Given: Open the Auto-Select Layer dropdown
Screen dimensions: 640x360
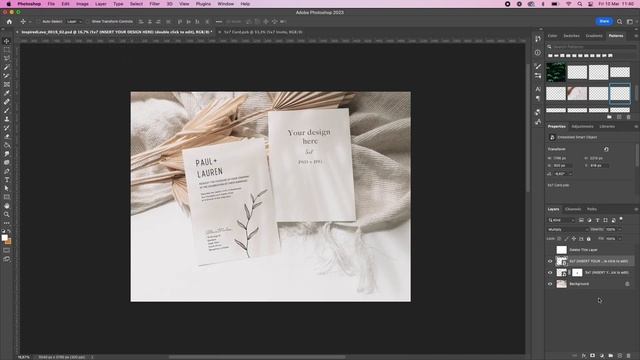Looking at the screenshot, I should [74, 22].
